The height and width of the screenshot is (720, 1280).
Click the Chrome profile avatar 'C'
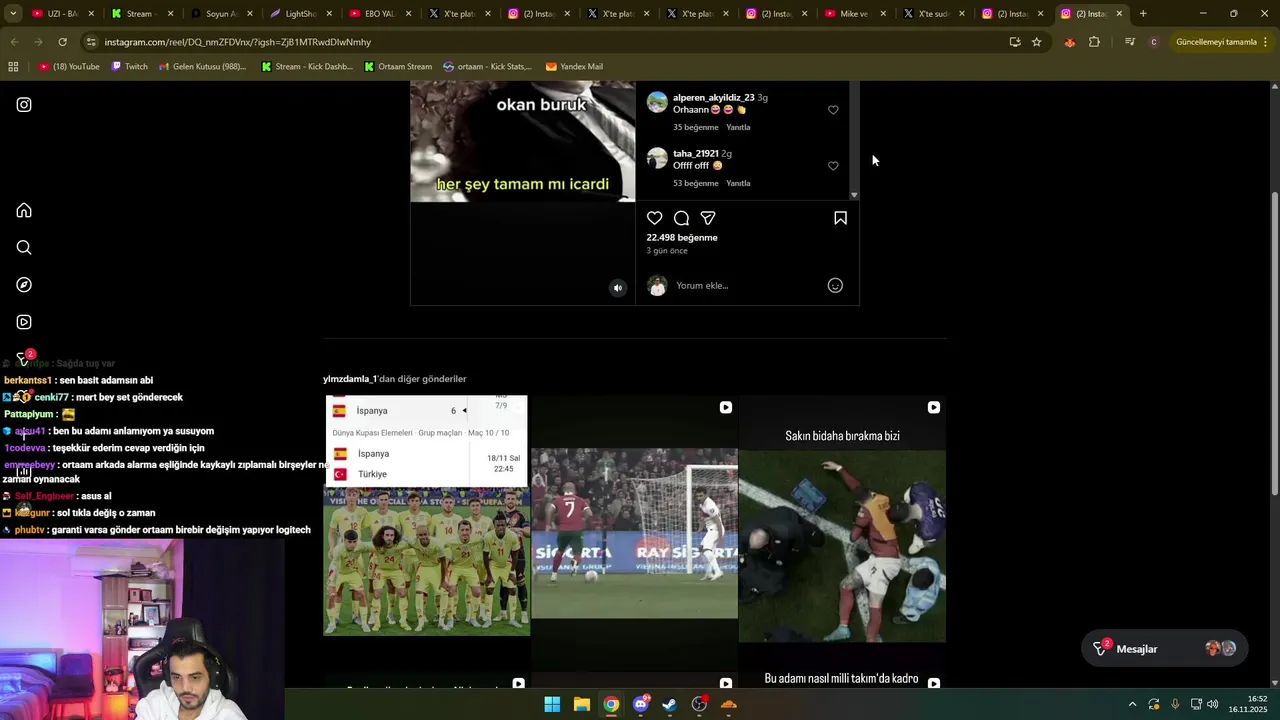tap(1154, 42)
